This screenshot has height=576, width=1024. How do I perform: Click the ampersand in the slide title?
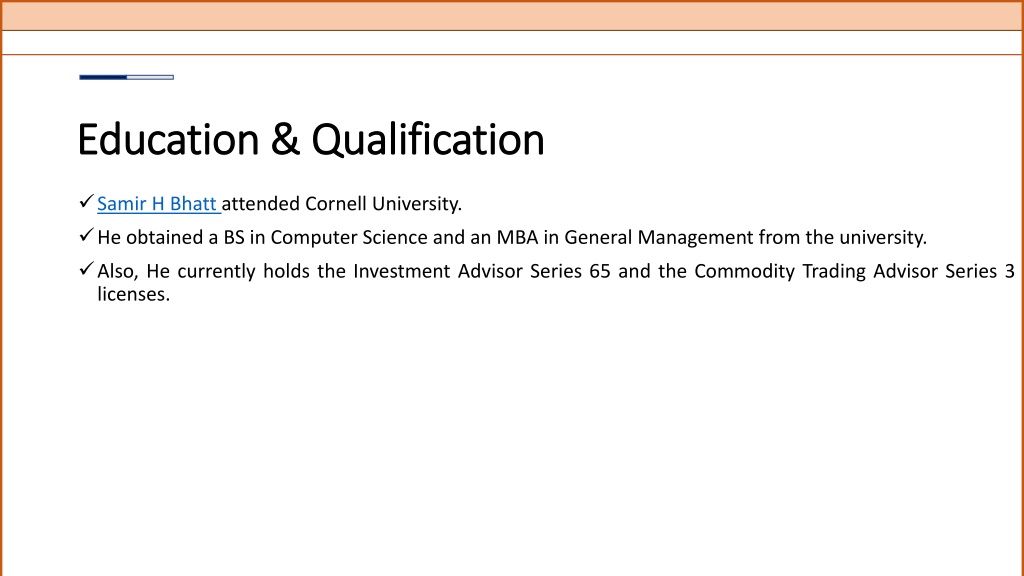click(285, 139)
